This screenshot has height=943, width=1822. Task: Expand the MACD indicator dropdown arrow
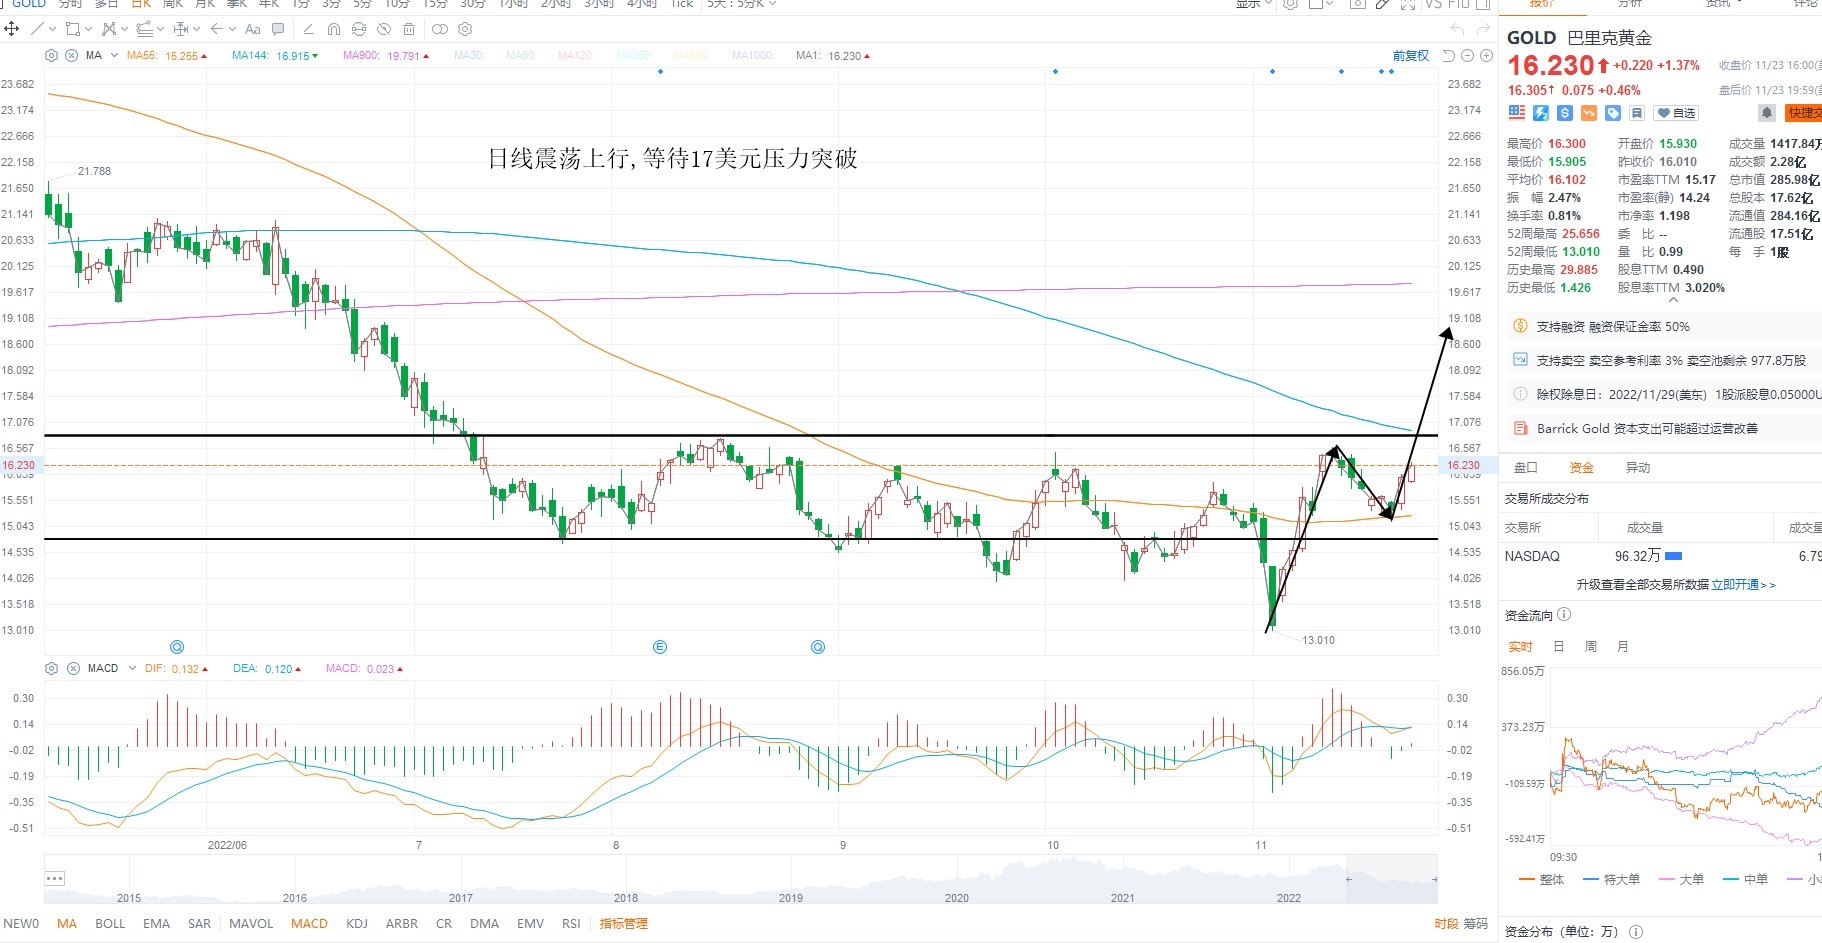pyautogui.click(x=132, y=668)
